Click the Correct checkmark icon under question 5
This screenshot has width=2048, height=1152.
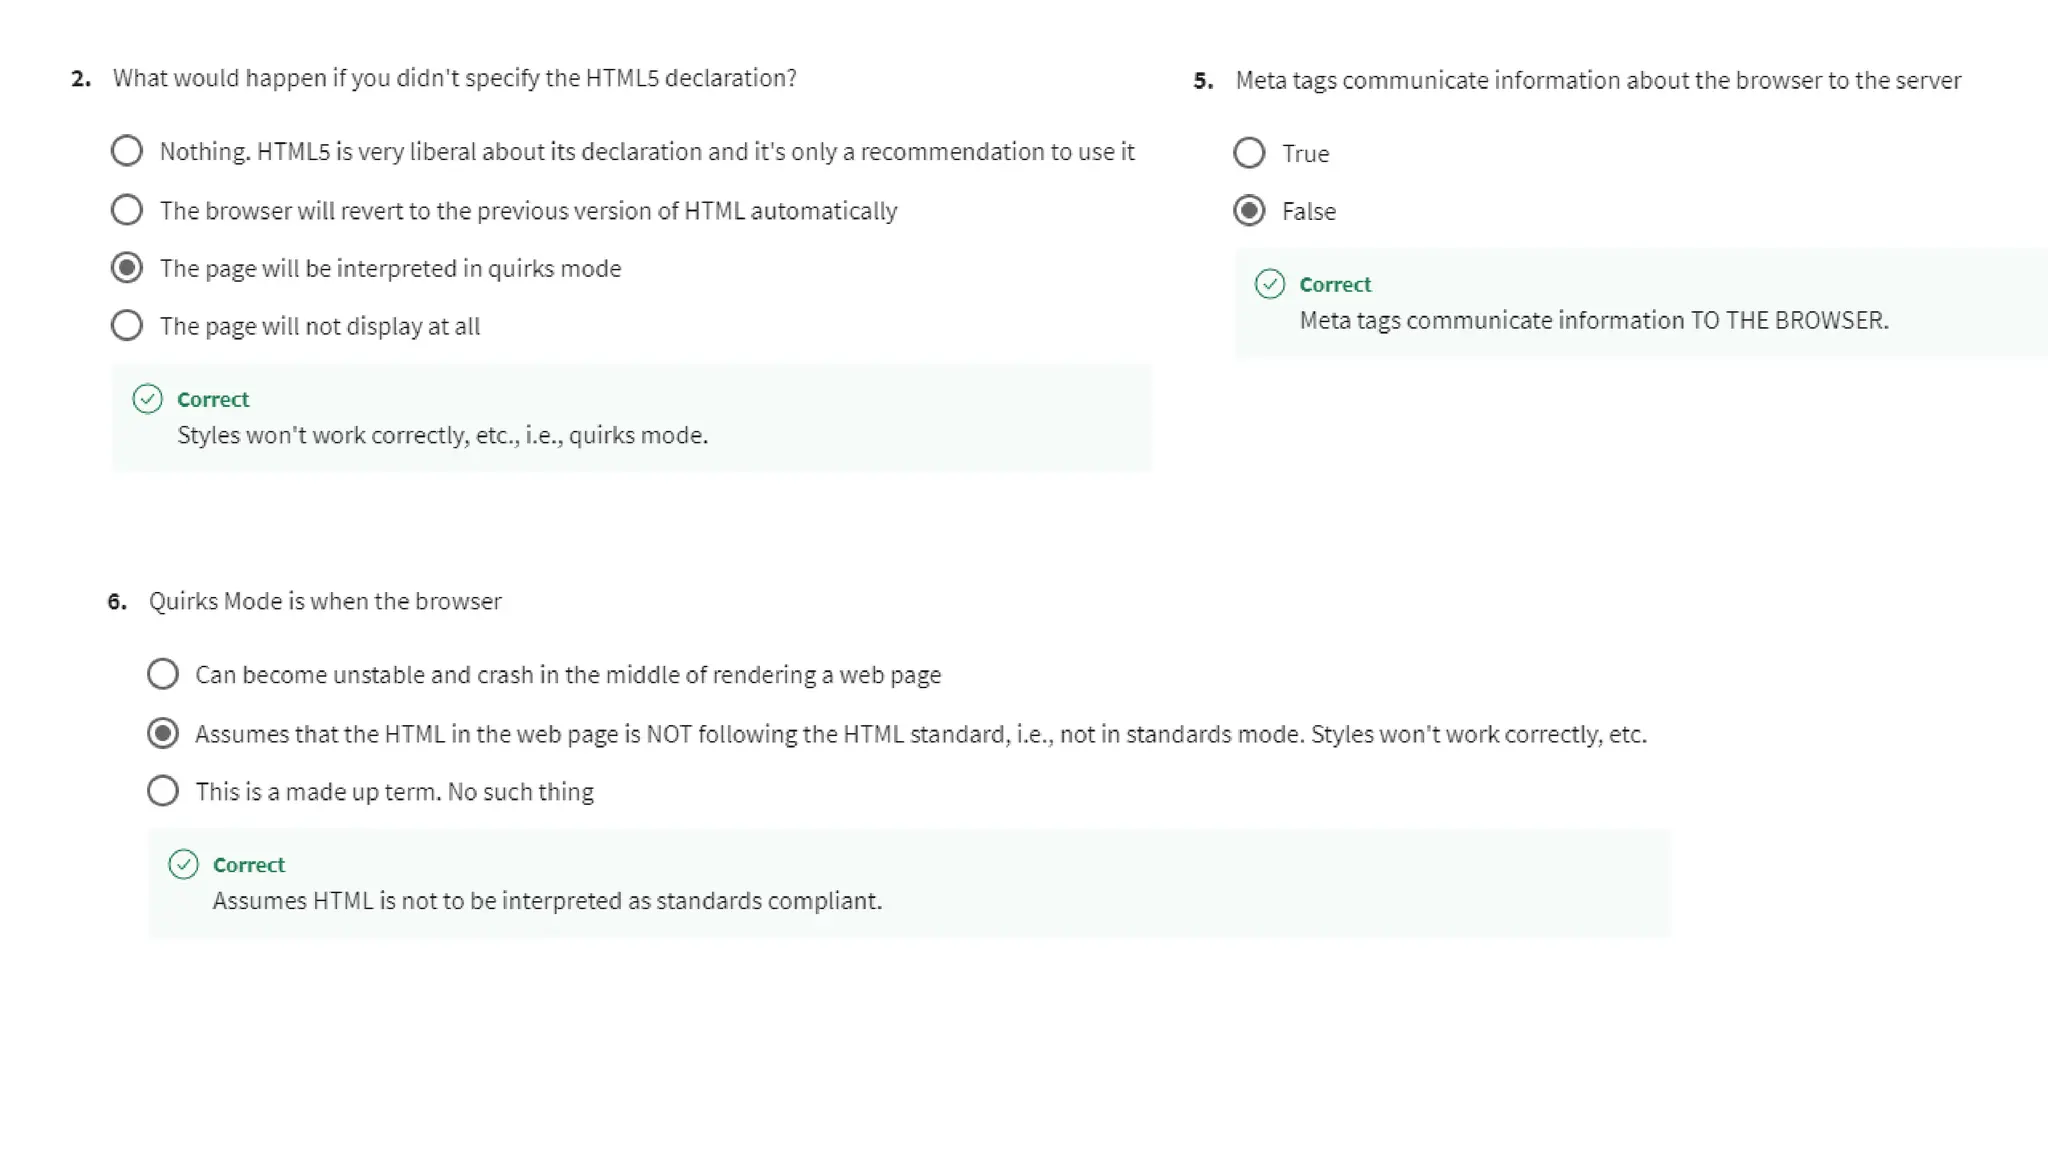[1270, 284]
